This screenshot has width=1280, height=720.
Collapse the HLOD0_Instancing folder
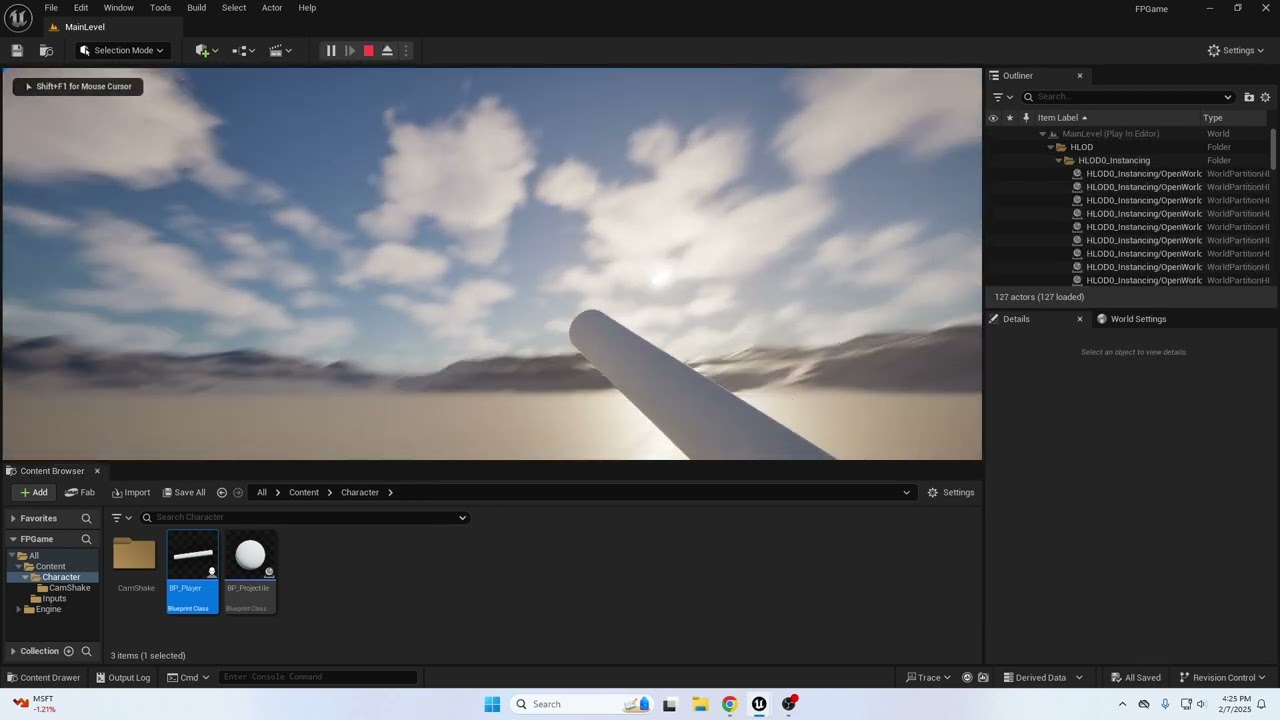click(1058, 161)
